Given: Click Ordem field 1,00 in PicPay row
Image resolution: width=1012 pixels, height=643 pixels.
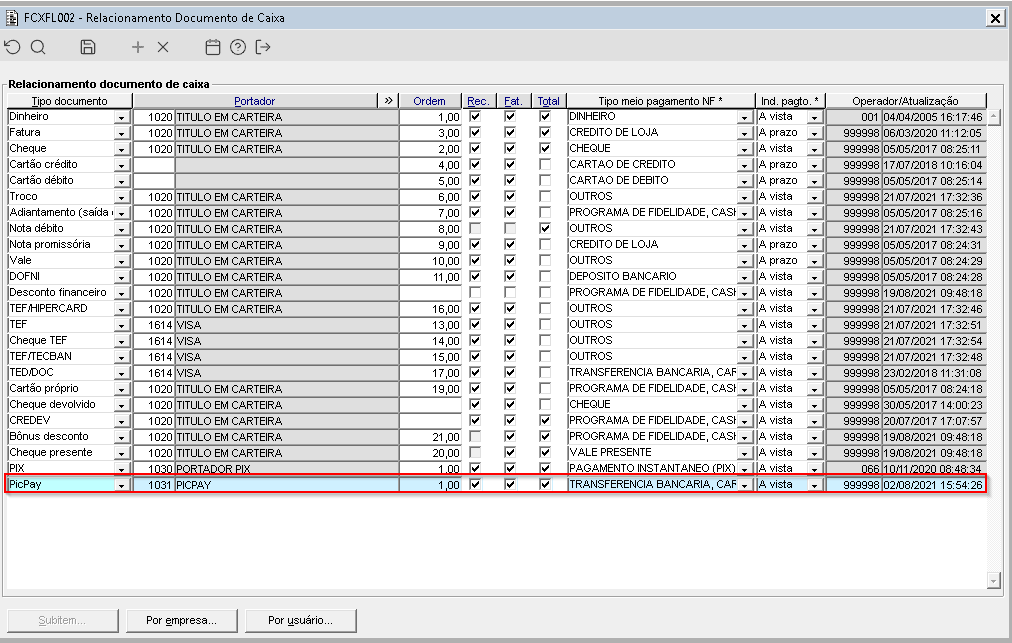Looking at the screenshot, I should (x=430, y=485).
